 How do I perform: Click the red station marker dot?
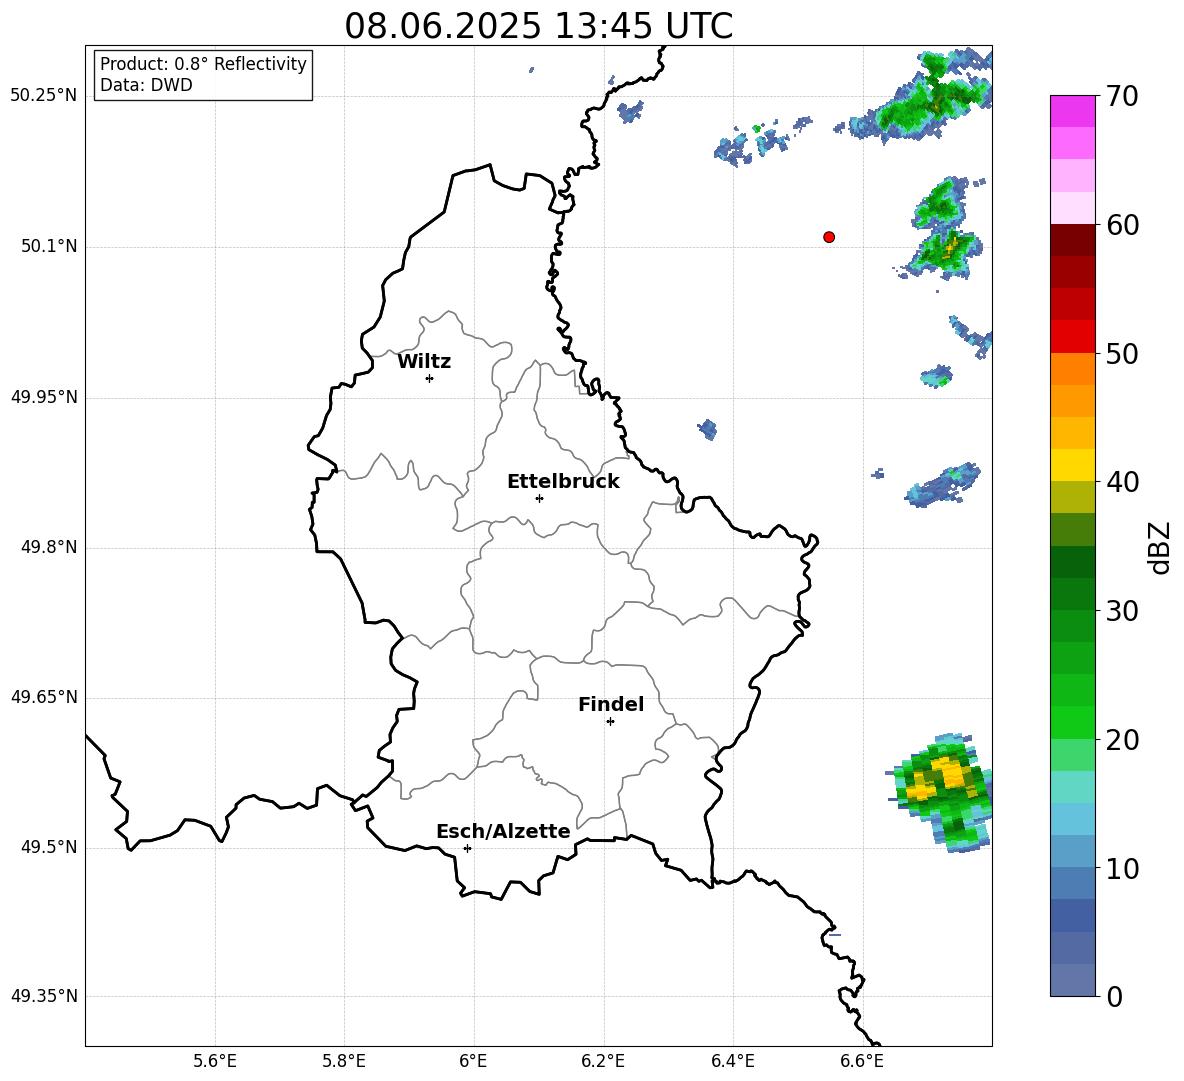tap(829, 237)
